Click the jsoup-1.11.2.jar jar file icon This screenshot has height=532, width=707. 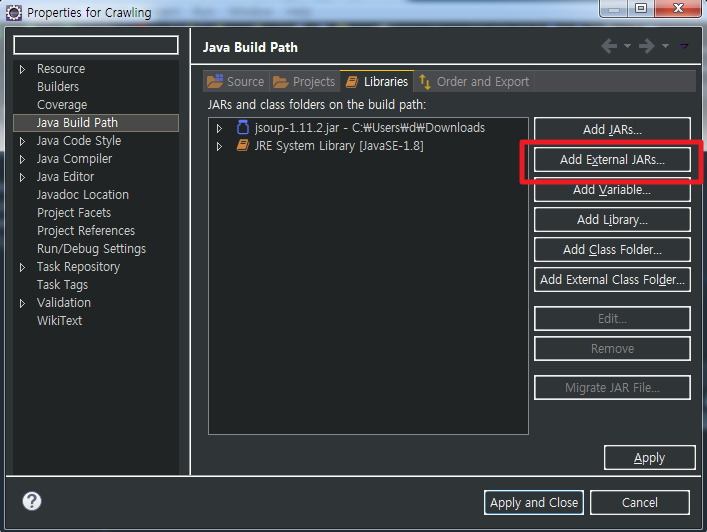click(243, 128)
